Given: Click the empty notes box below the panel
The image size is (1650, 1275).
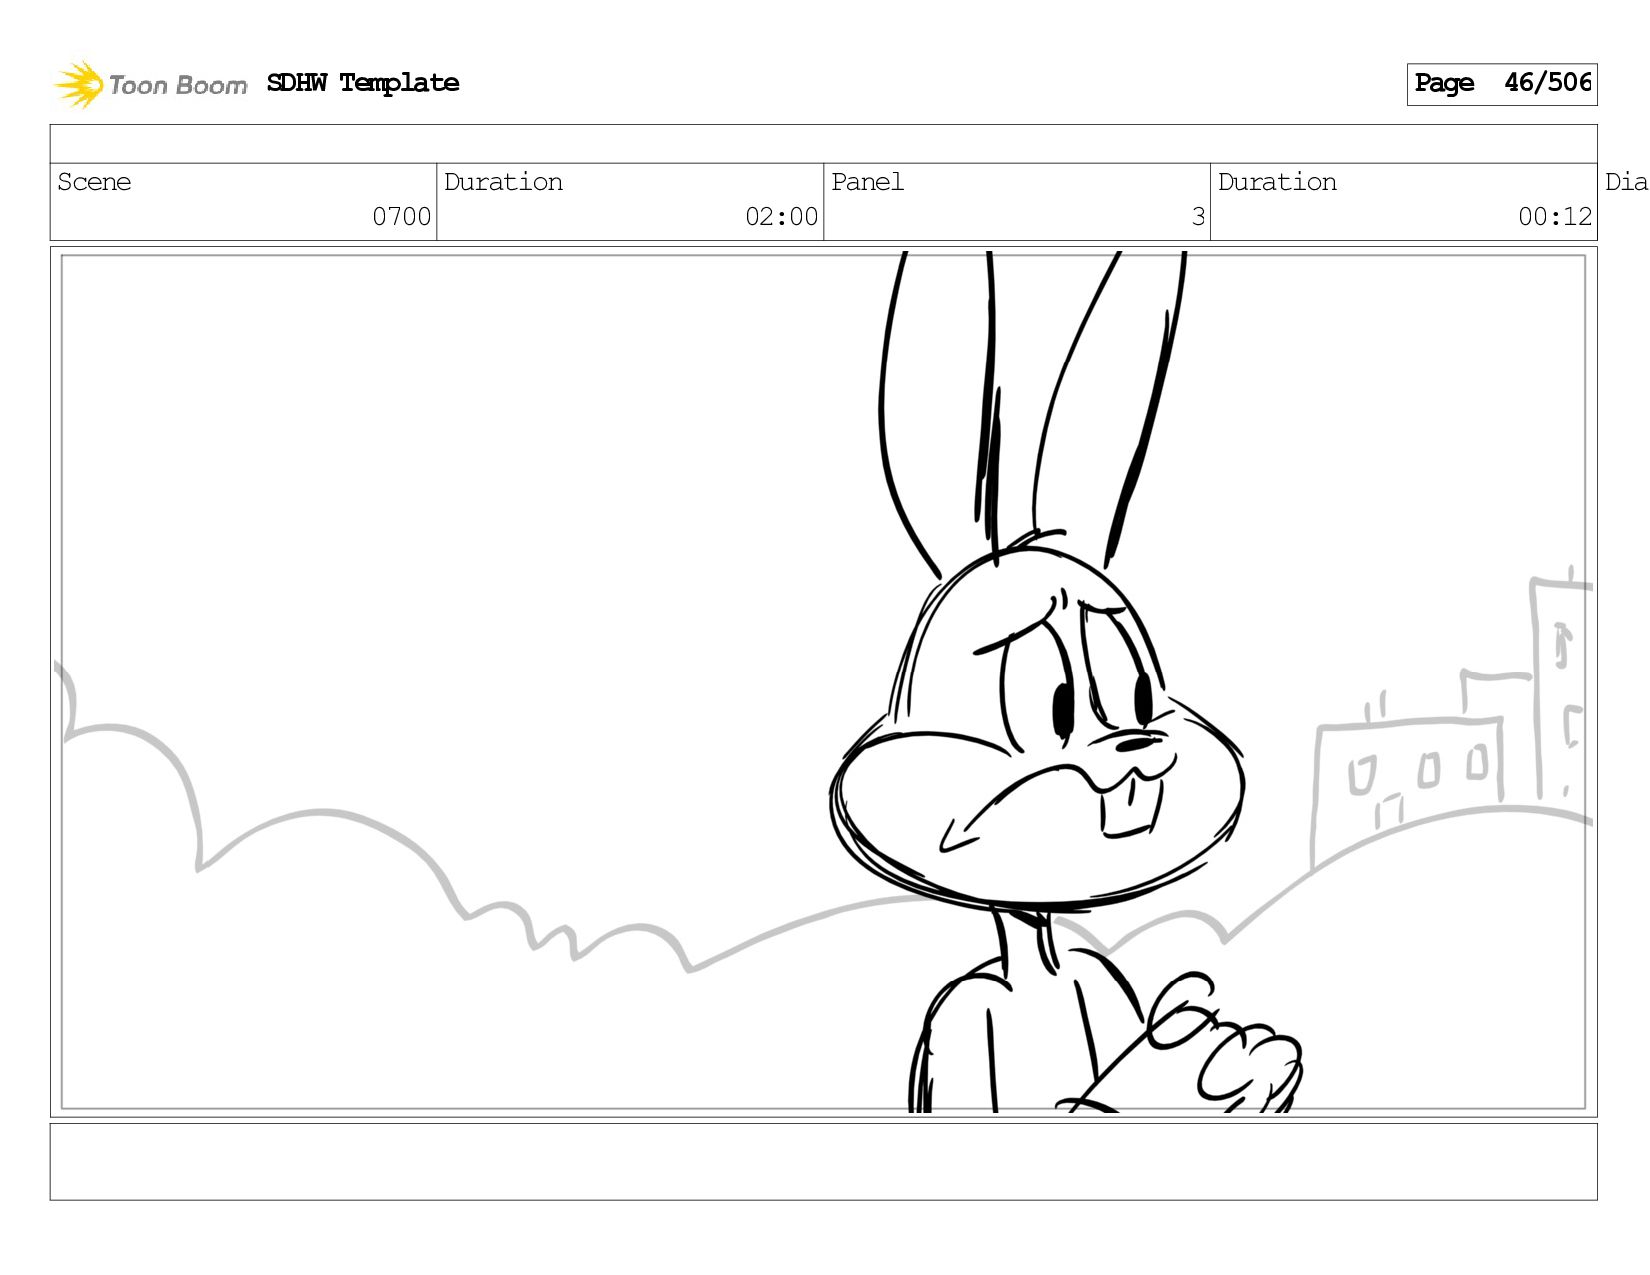Looking at the screenshot, I should [x=823, y=1161].
